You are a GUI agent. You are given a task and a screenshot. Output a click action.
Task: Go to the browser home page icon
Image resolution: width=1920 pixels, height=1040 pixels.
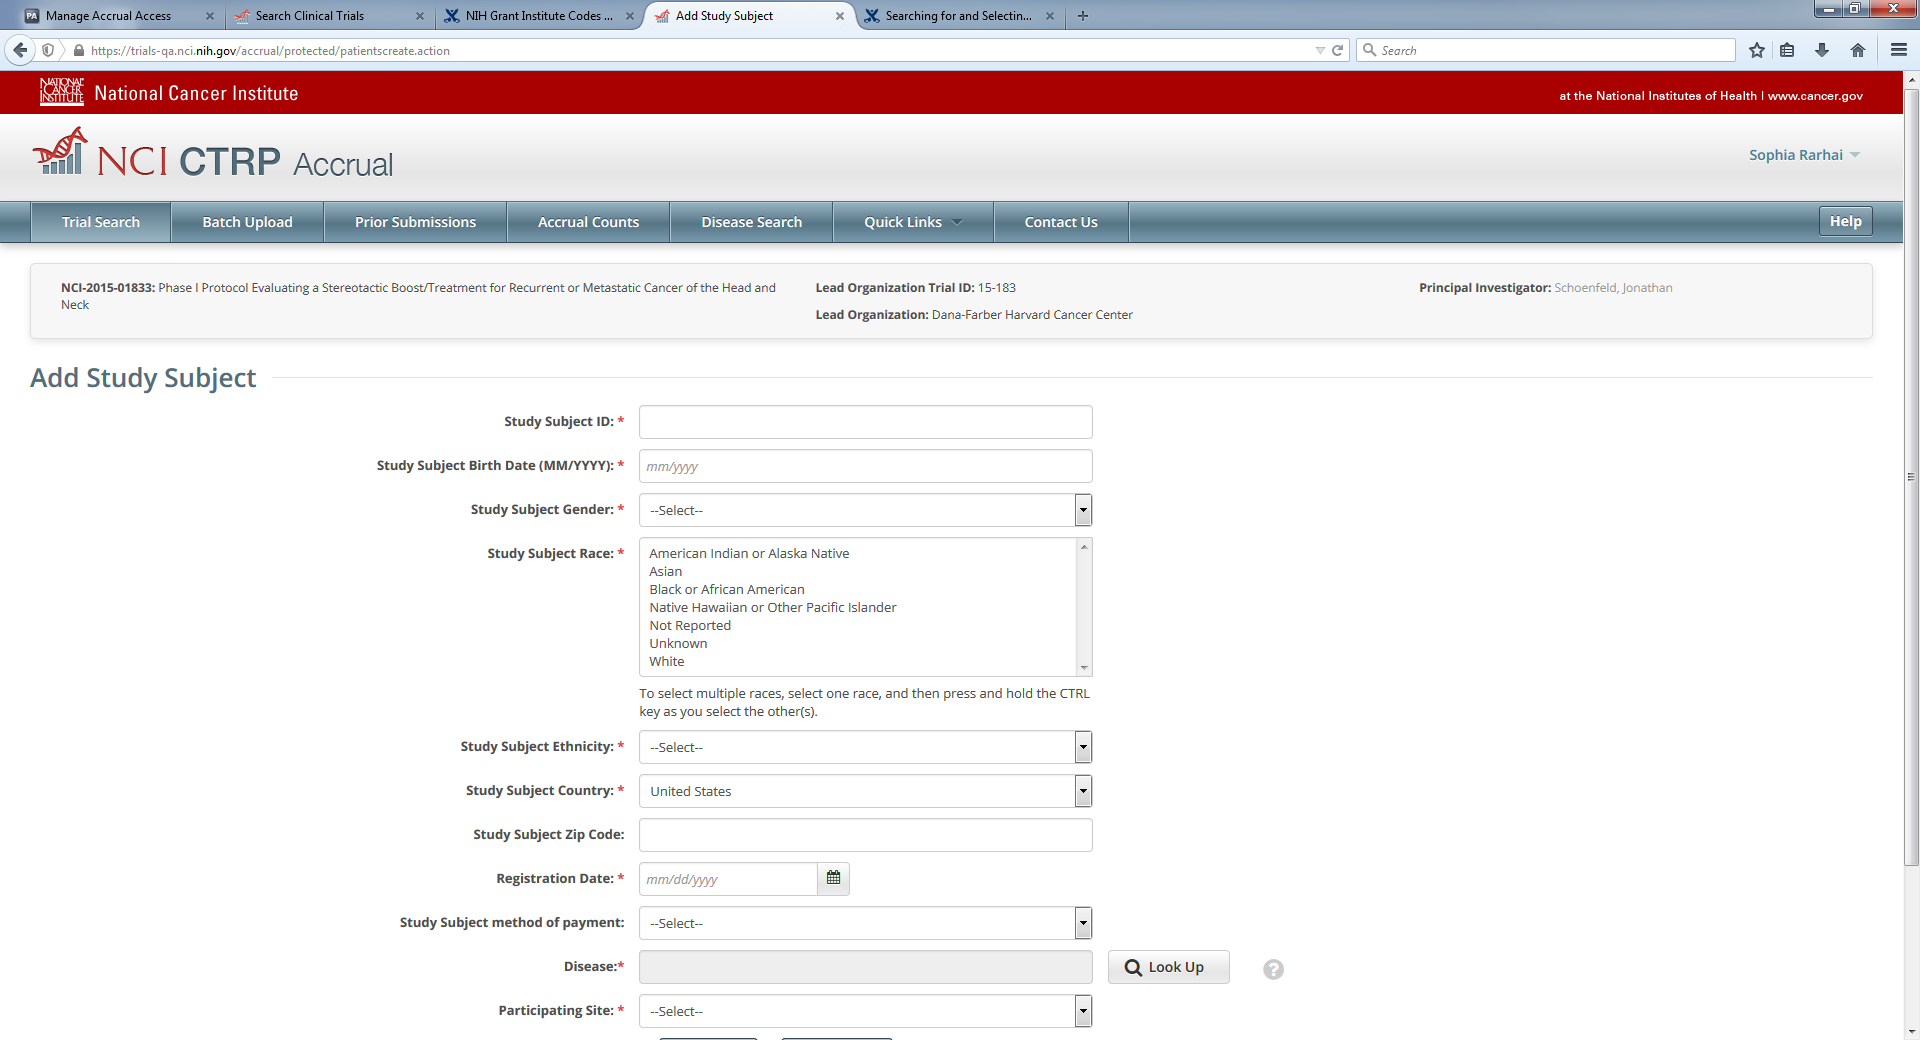[1858, 50]
